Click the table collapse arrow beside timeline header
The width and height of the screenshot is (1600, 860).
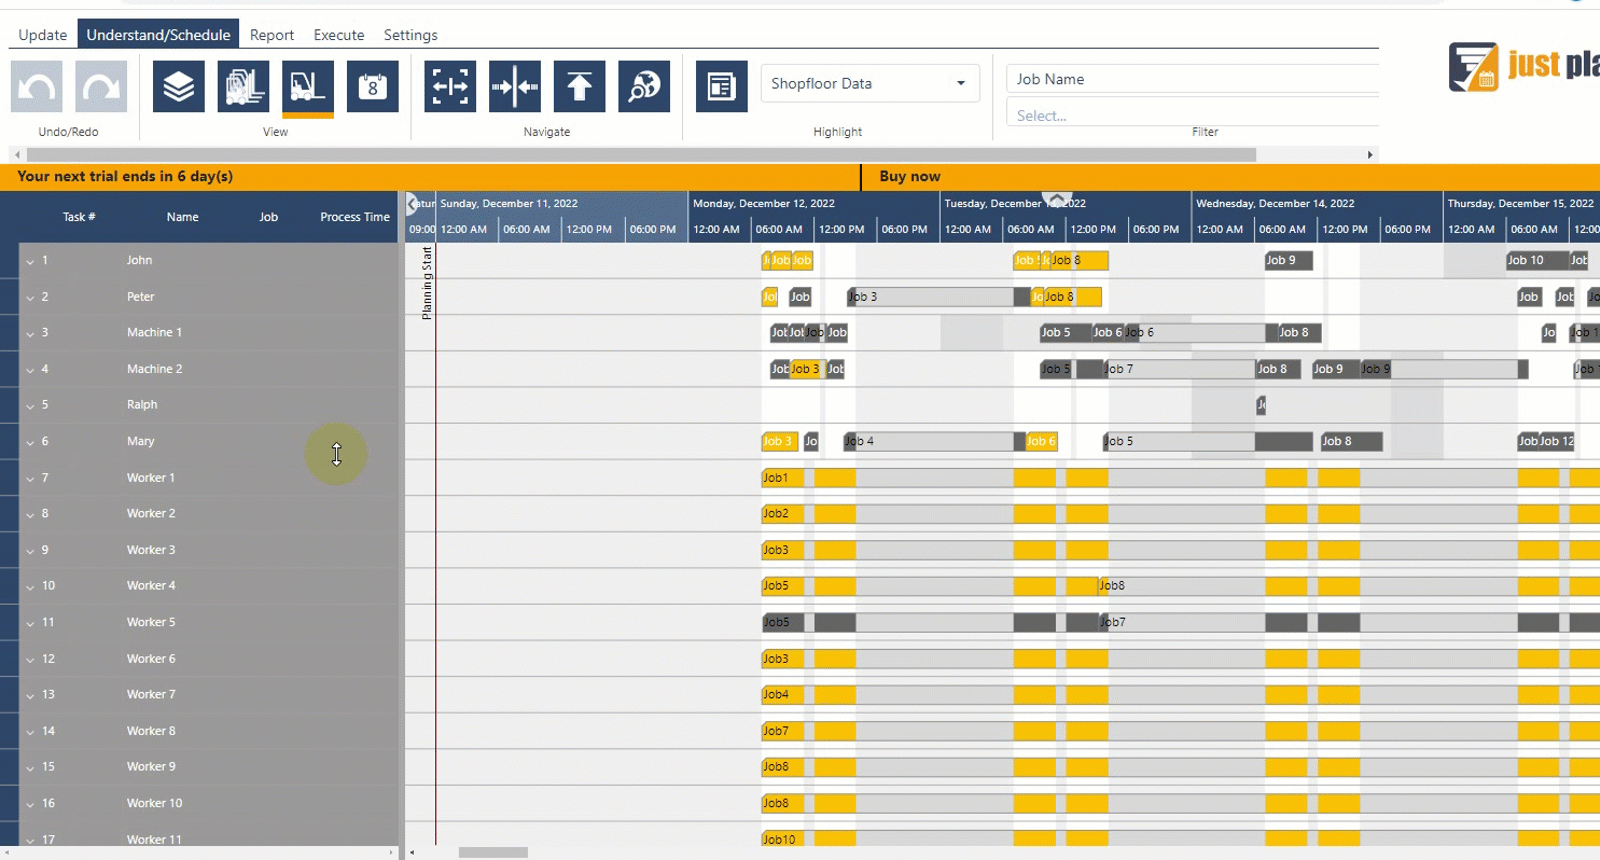(412, 204)
